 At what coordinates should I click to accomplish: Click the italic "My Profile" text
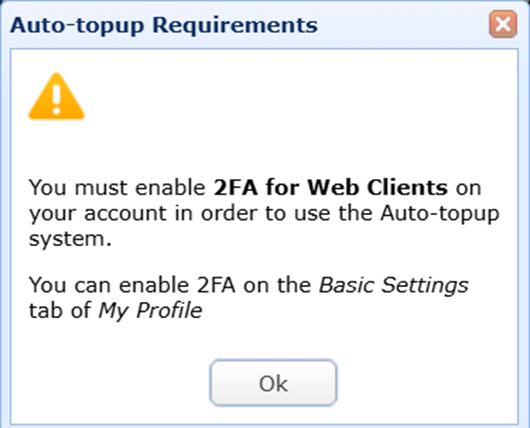click(150, 310)
